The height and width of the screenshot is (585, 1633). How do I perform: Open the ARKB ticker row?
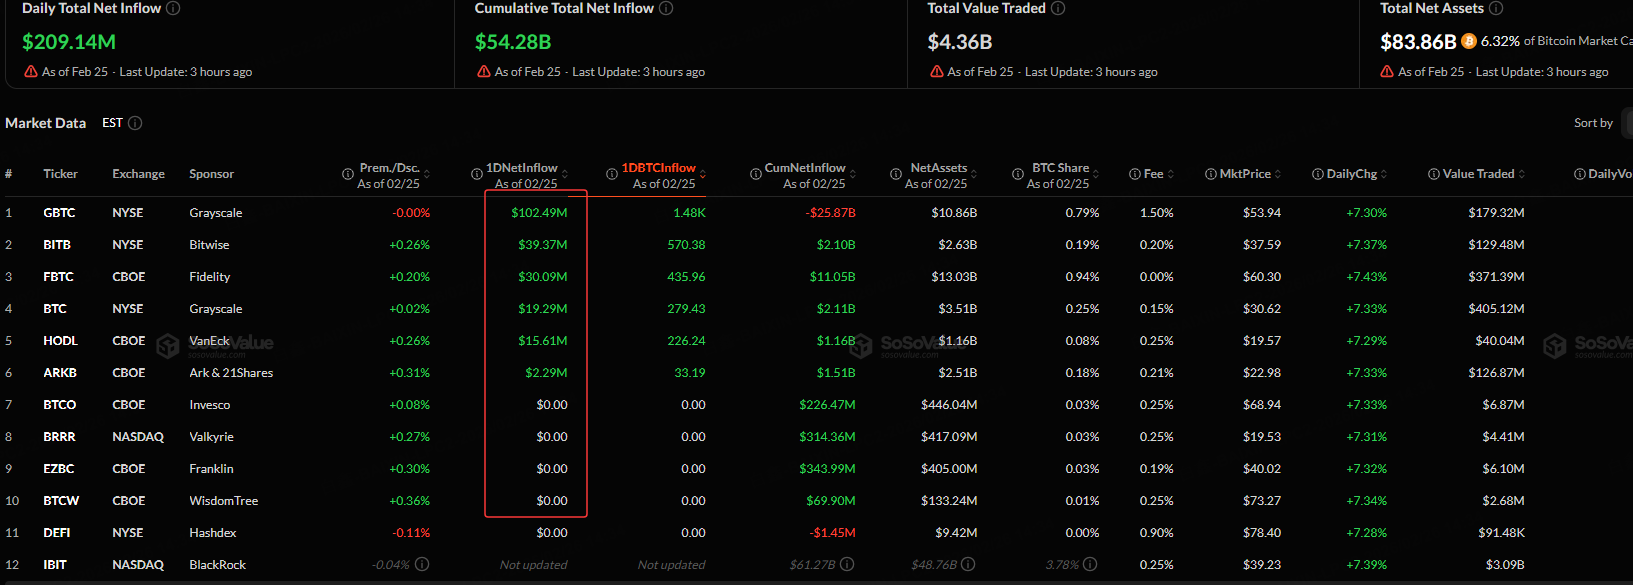tap(60, 373)
